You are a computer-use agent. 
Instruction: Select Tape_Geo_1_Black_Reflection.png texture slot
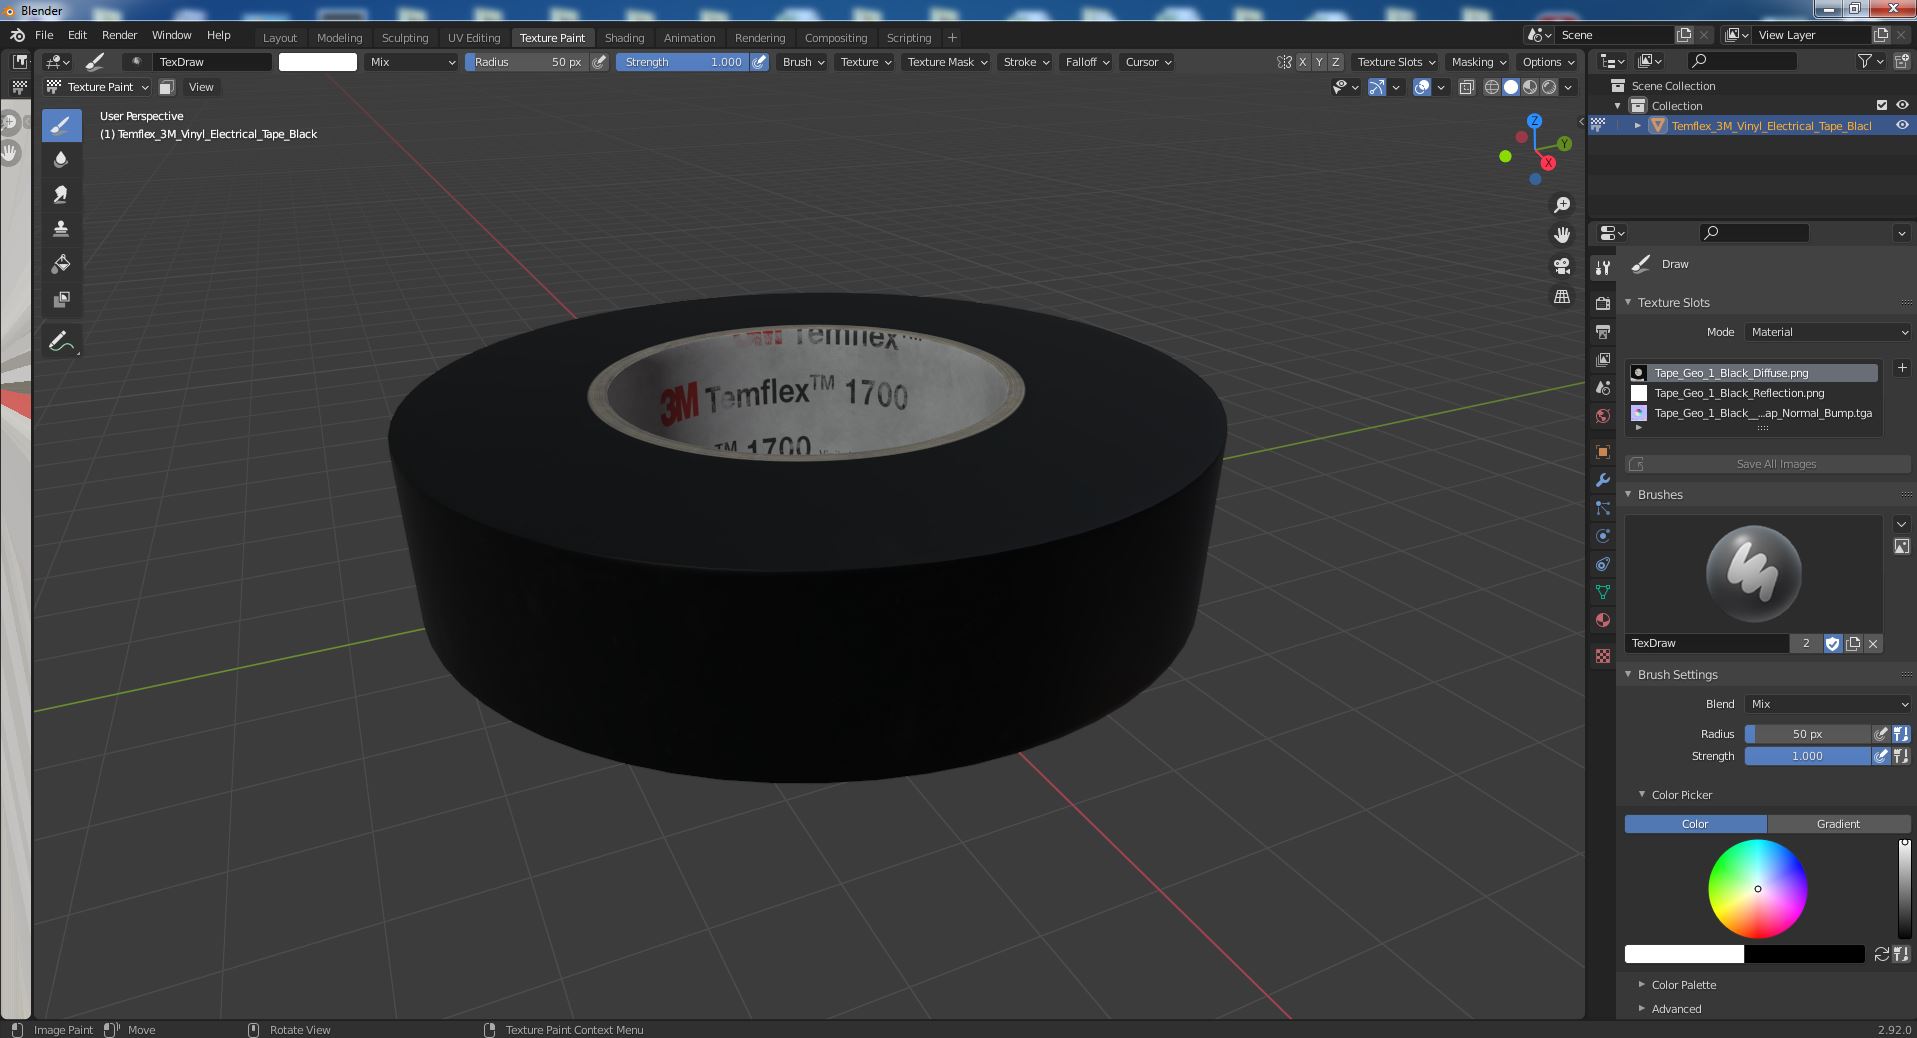tap(1751, 393)
